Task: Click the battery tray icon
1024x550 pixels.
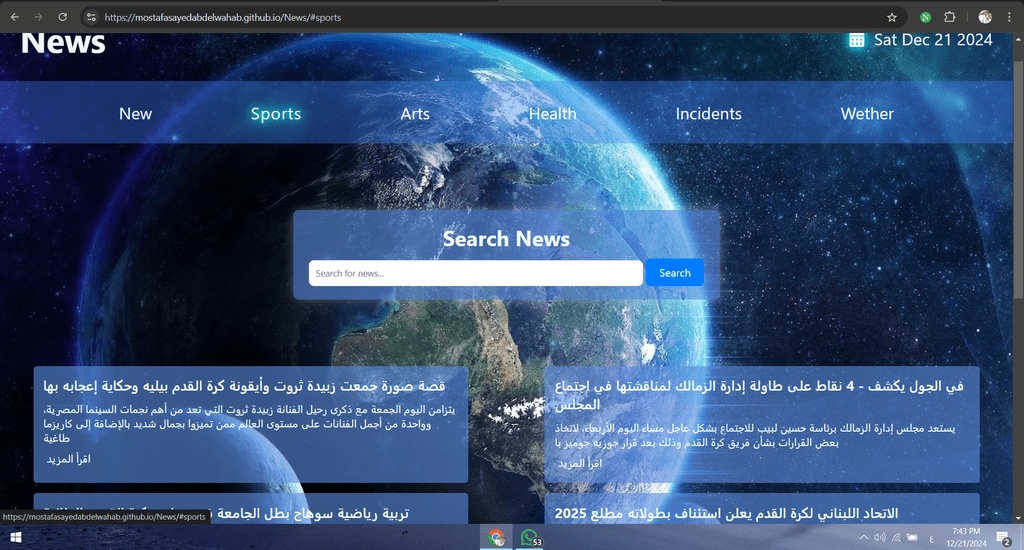Action: (912, 538)
